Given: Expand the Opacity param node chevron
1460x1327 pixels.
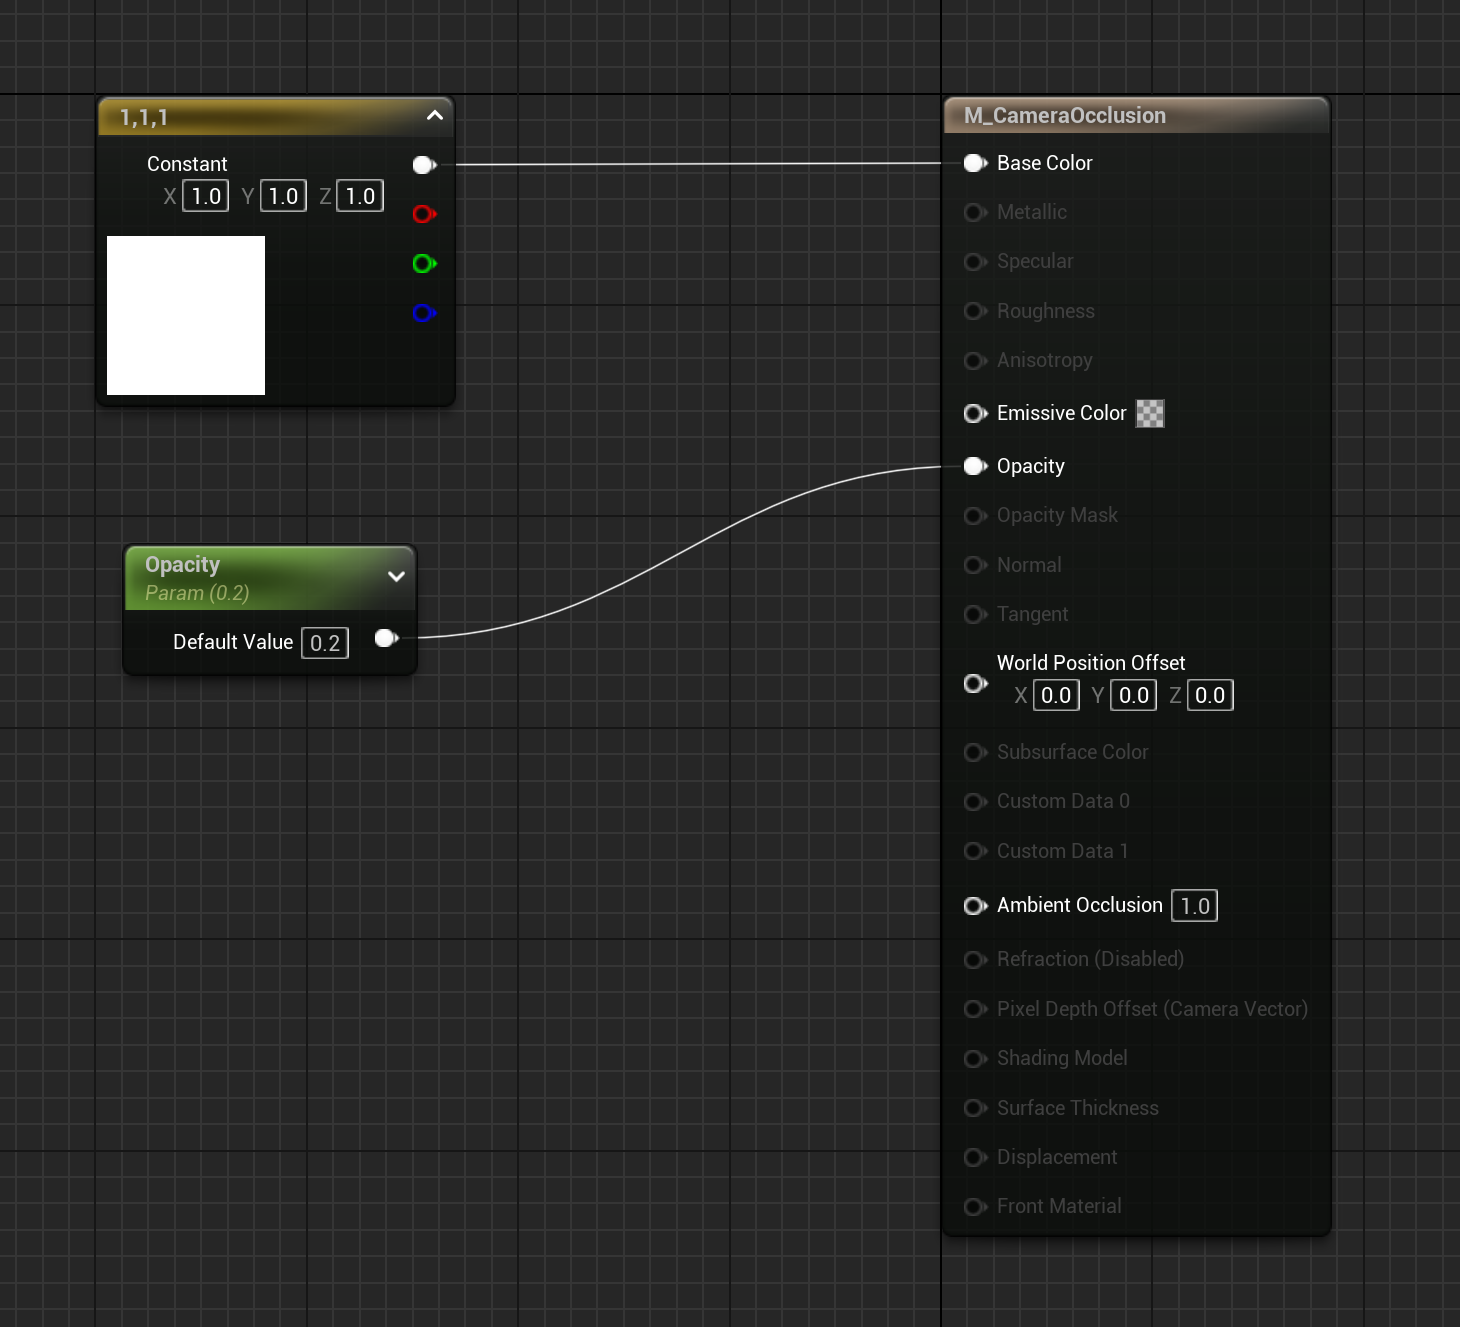Looking at the screenshot, I should click(396, 576).
